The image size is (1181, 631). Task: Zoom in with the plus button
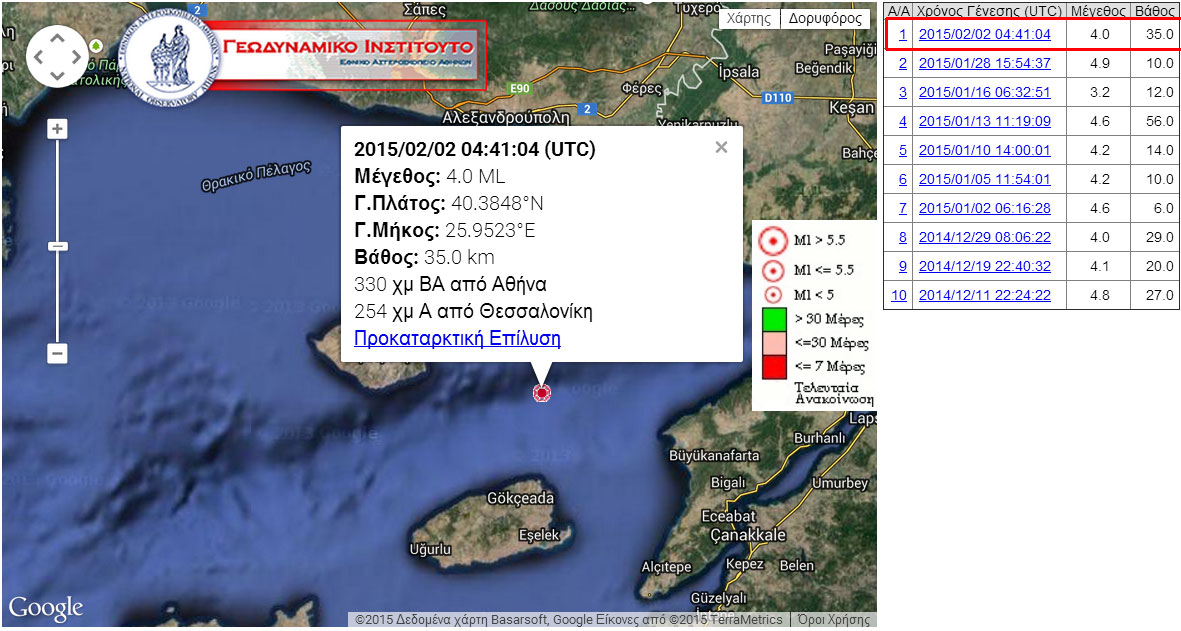pyautogui.click(x=58, y=130)
